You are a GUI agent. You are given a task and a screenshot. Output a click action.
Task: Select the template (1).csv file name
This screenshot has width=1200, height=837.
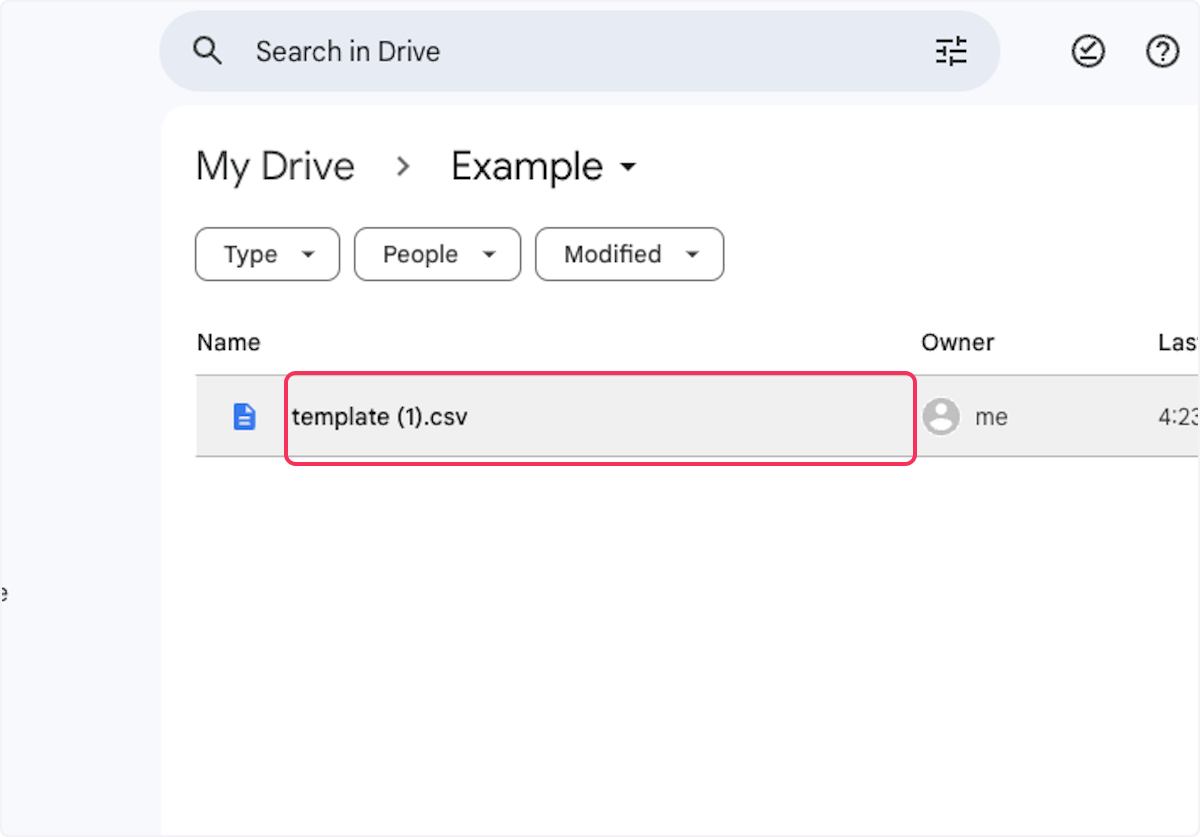[380, 417]
